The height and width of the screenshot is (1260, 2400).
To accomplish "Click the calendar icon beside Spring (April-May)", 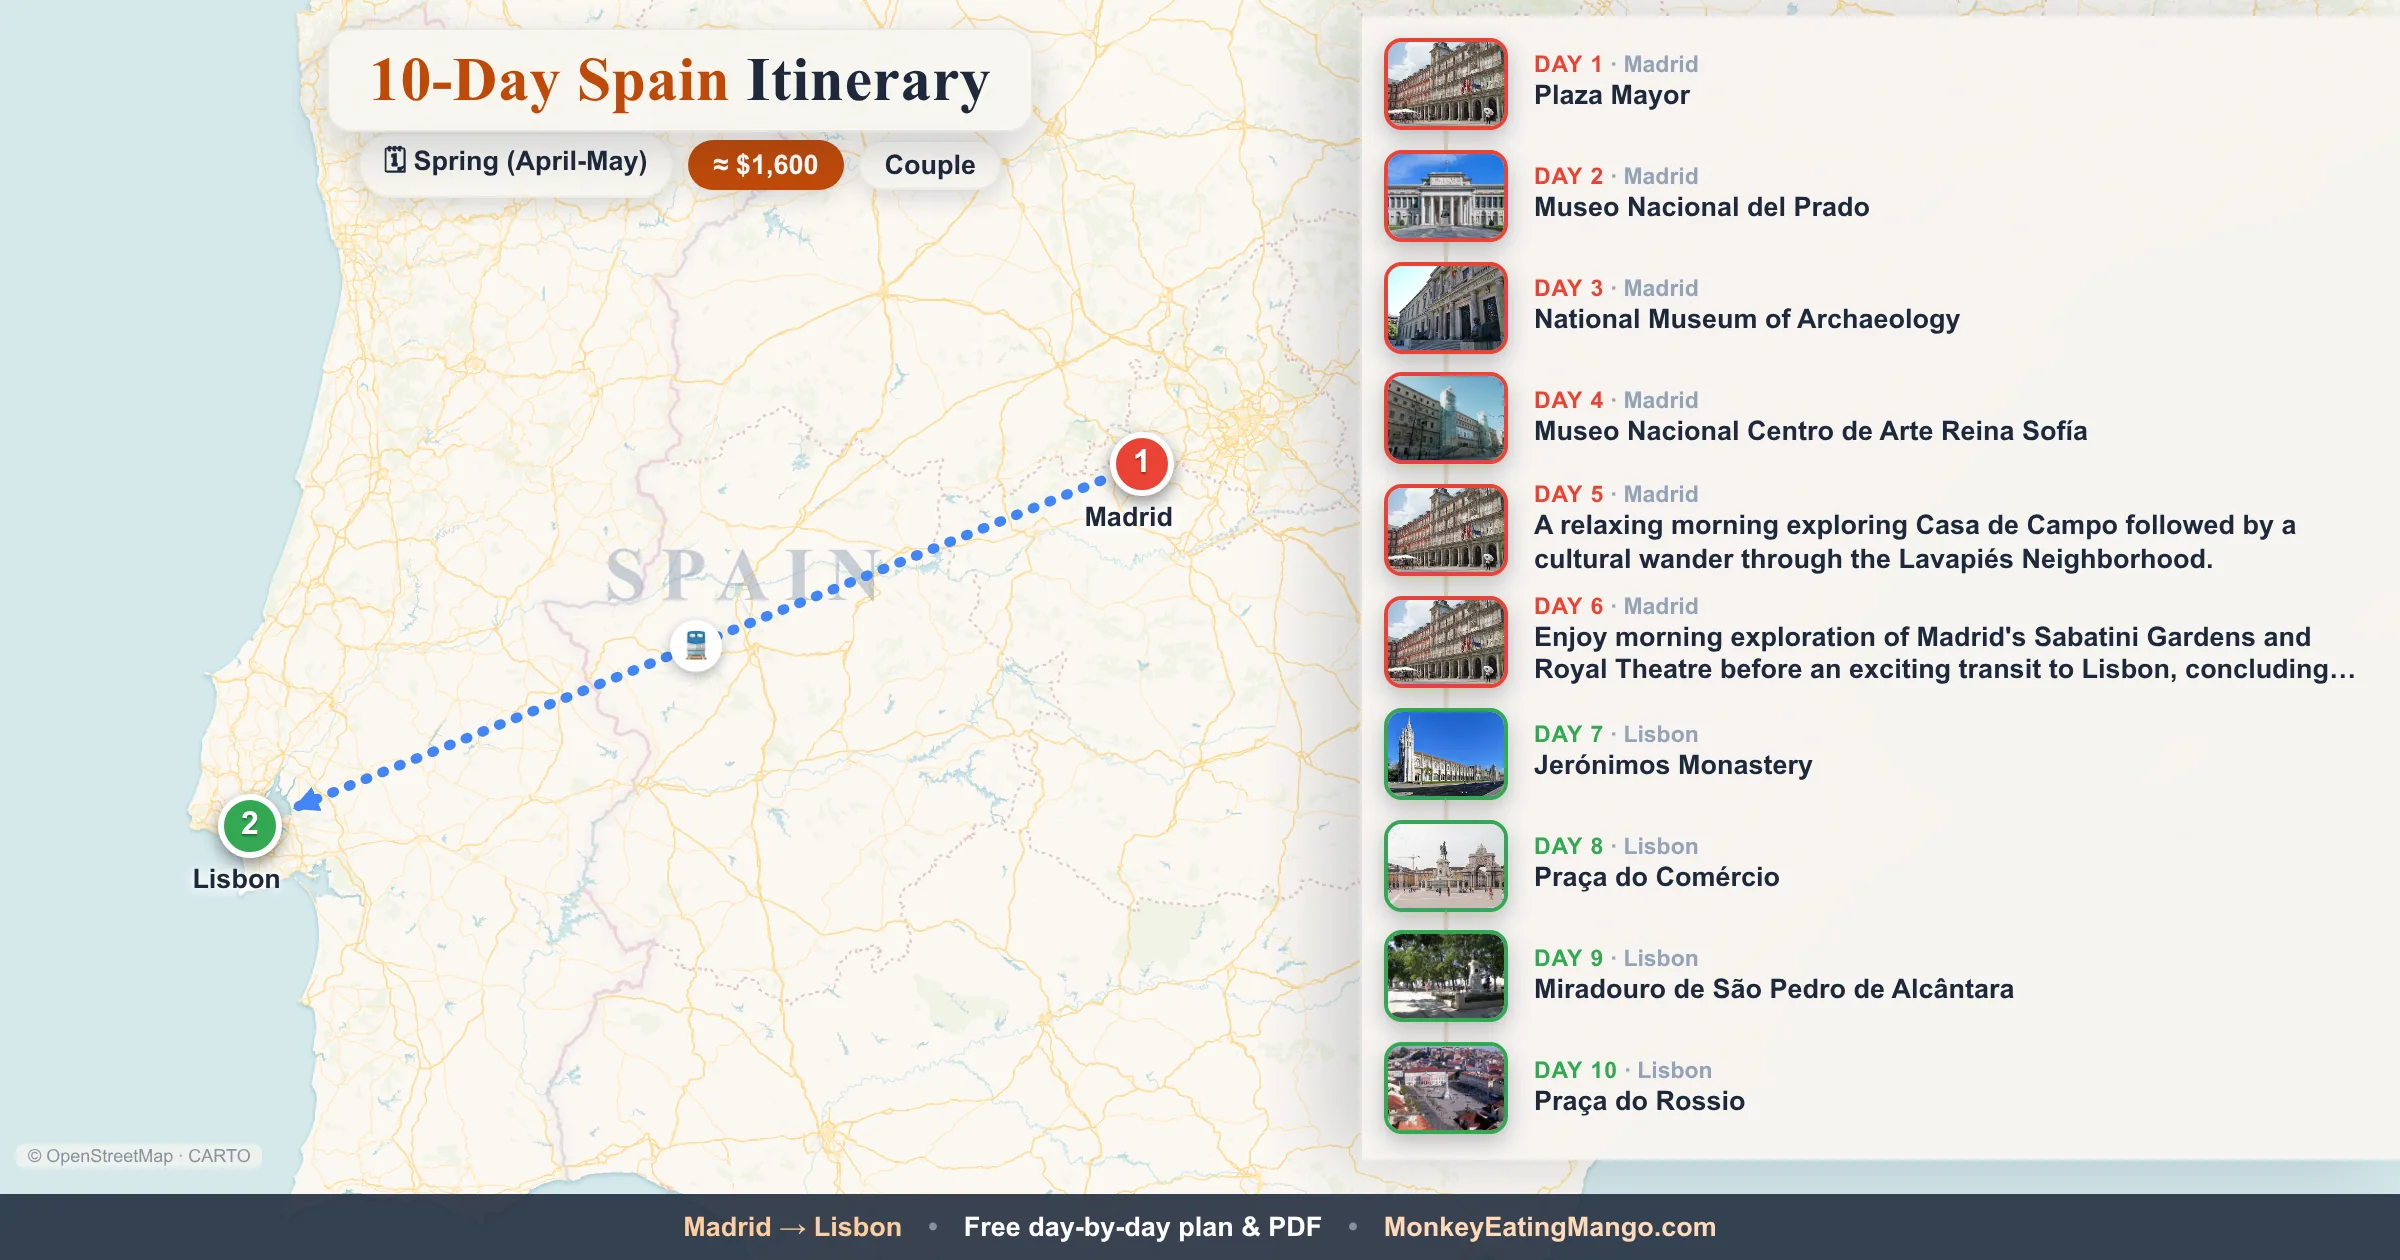I will tap(395, 160).
